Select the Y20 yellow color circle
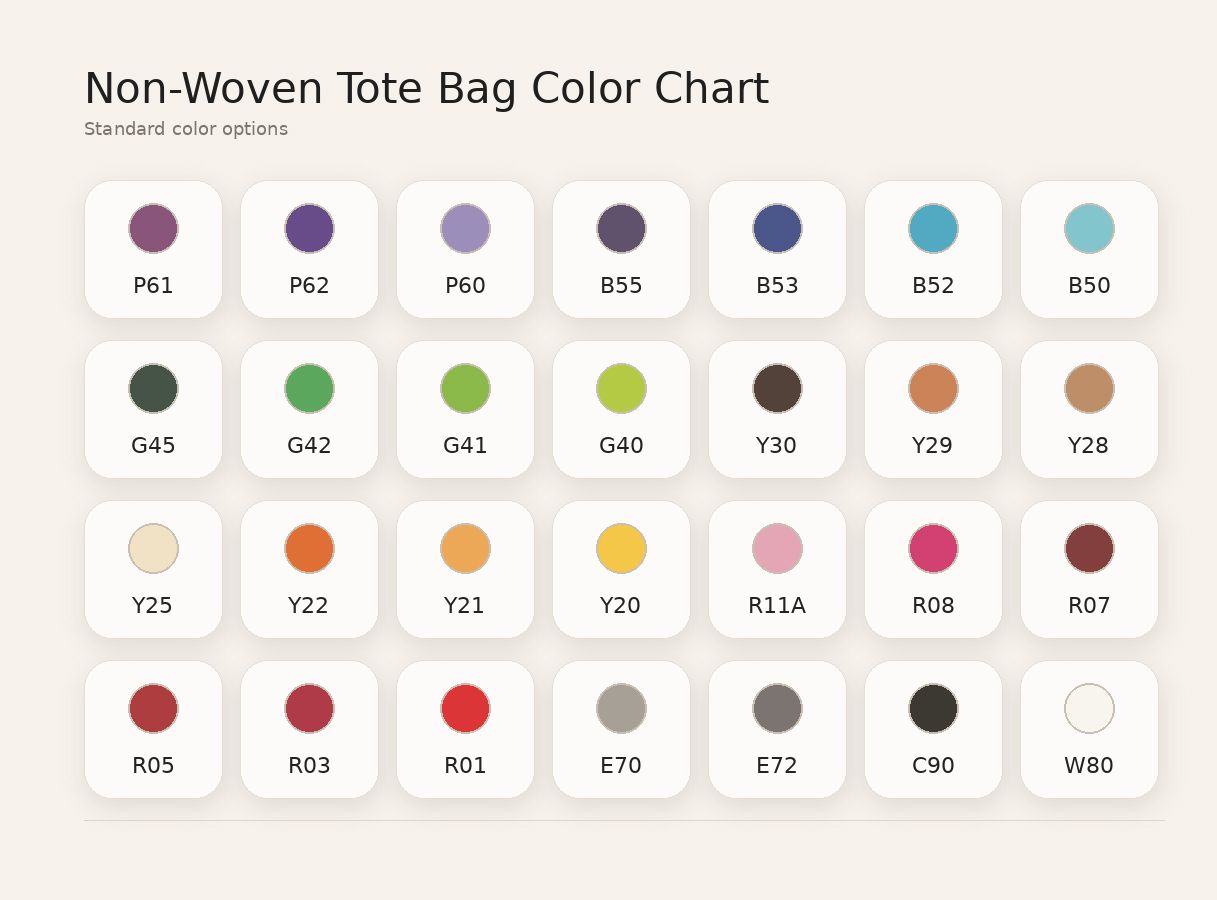 (x=621, y=548)
